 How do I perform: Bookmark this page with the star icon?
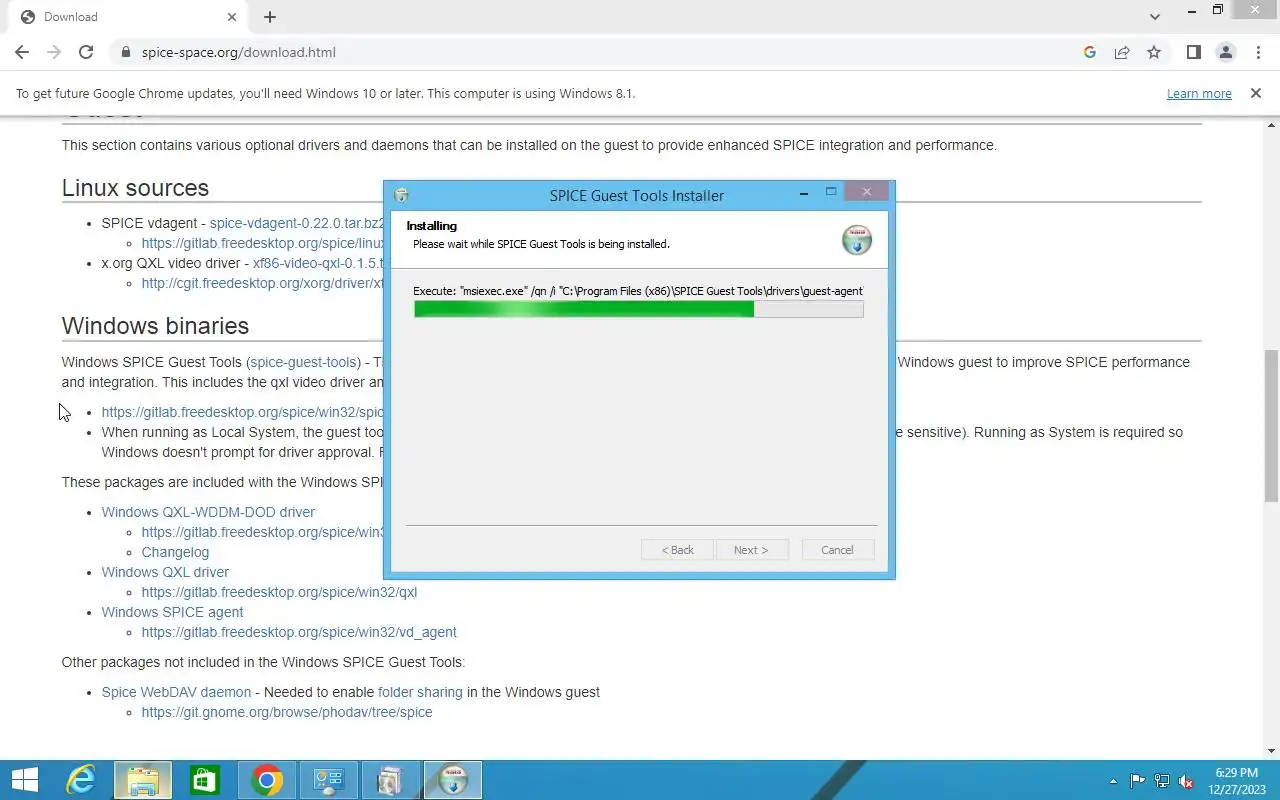click(1154, 52)
